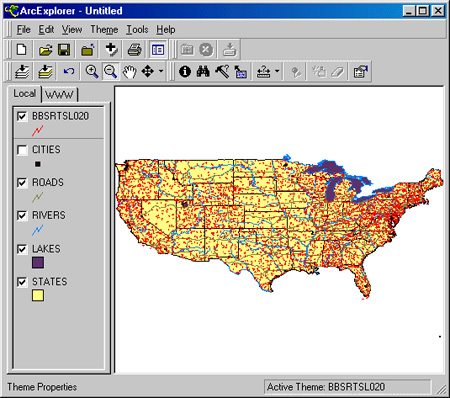Open the Tools menu
The height and width of the screenshot is (398, 450).
[137, 30]
